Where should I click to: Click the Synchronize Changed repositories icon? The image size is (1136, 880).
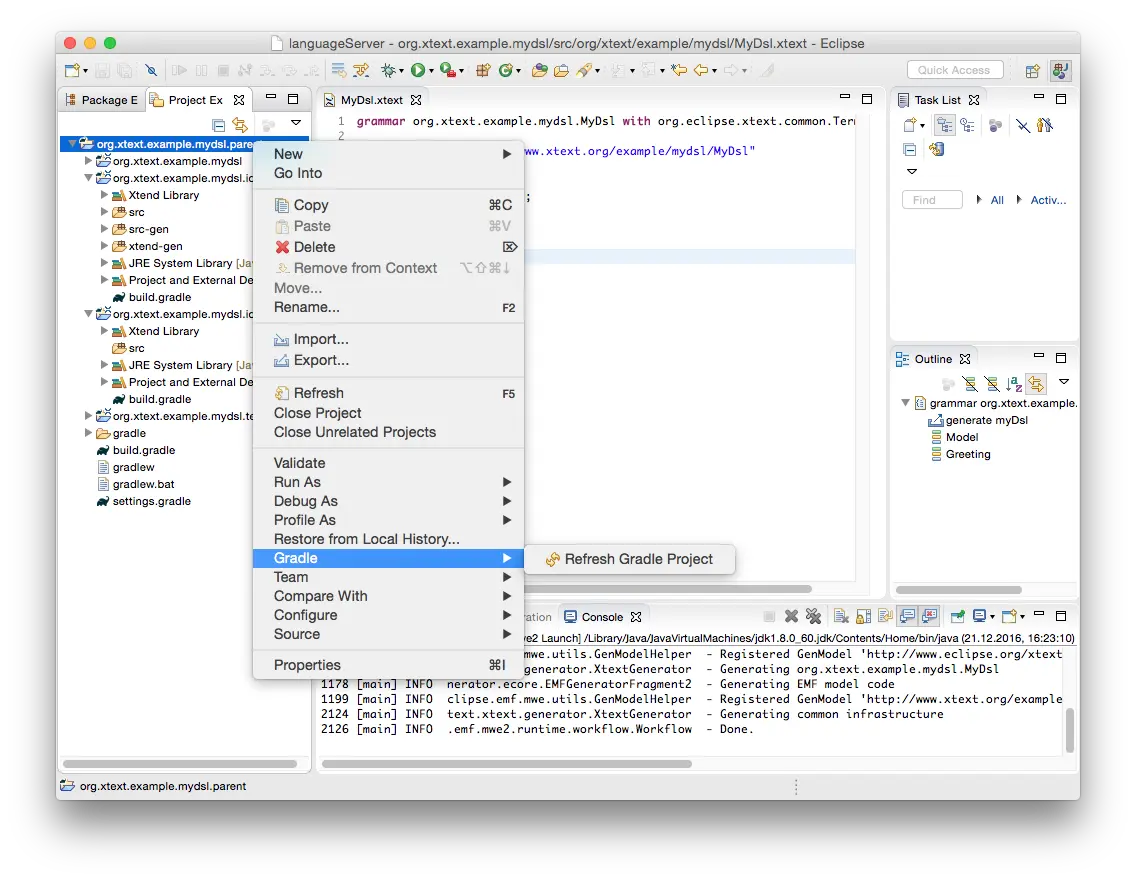tap(936, 149)
